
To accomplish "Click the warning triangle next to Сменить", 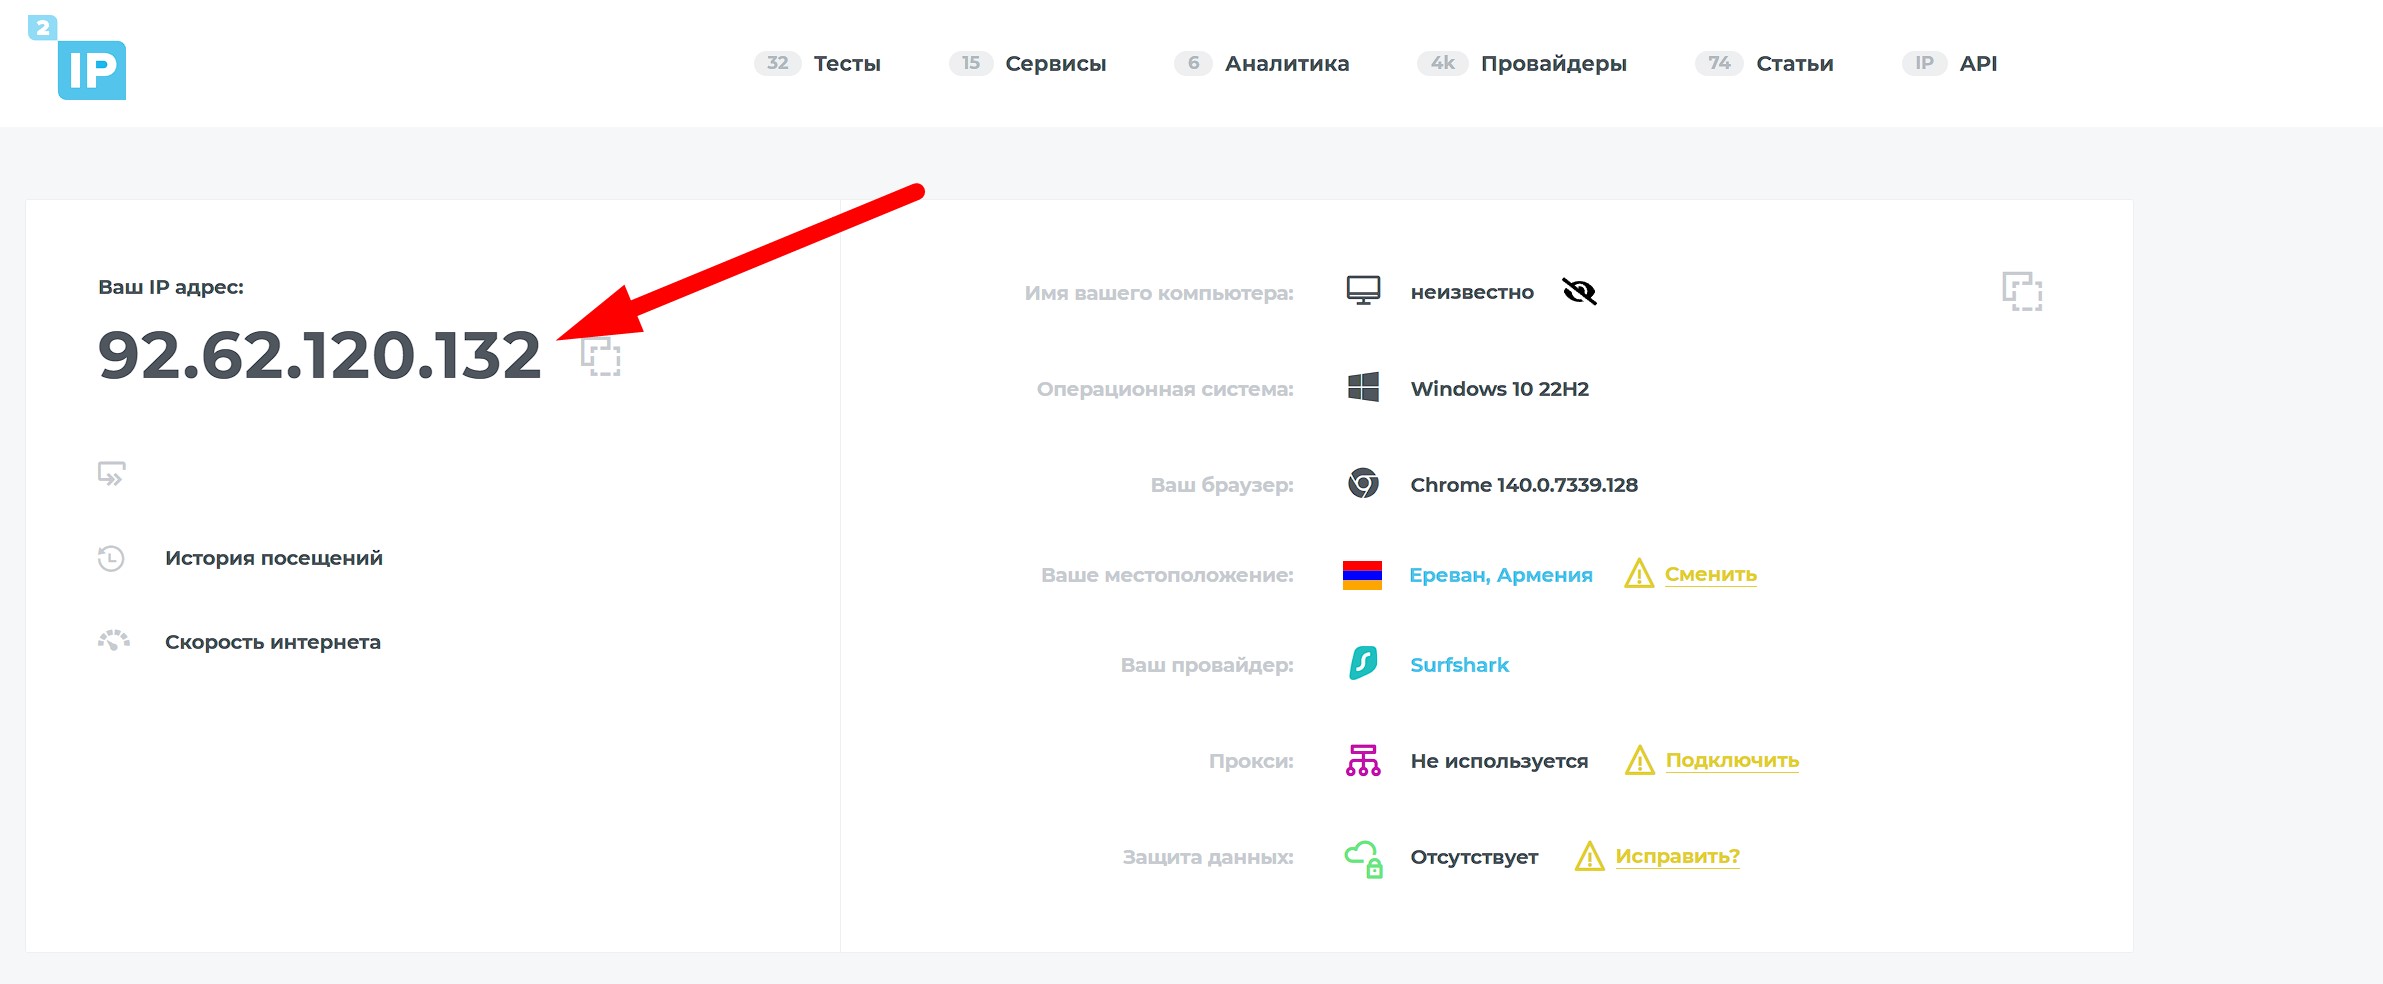I will pyautogui.click(x=1638, y=575).
